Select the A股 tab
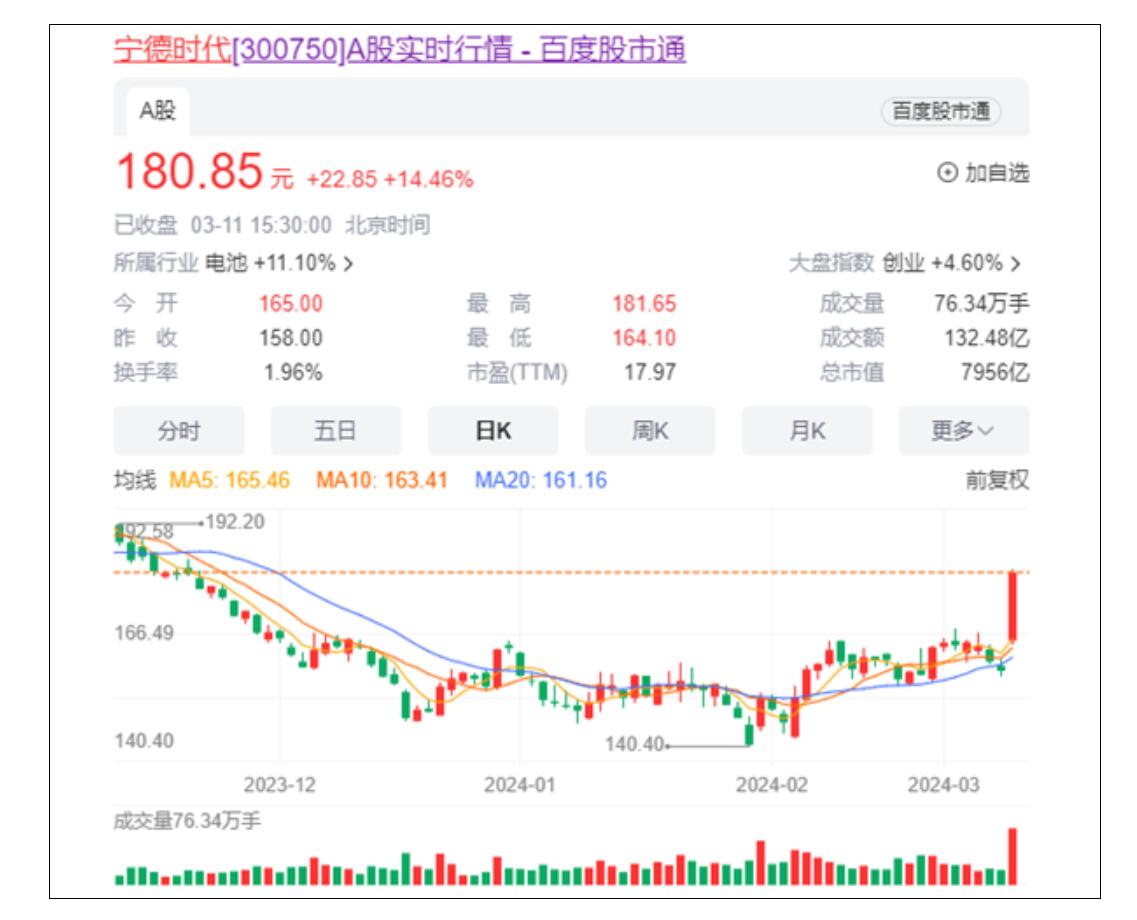This screenshot has width=1137, height=920. pyautogui.click(x=157, y=111)
